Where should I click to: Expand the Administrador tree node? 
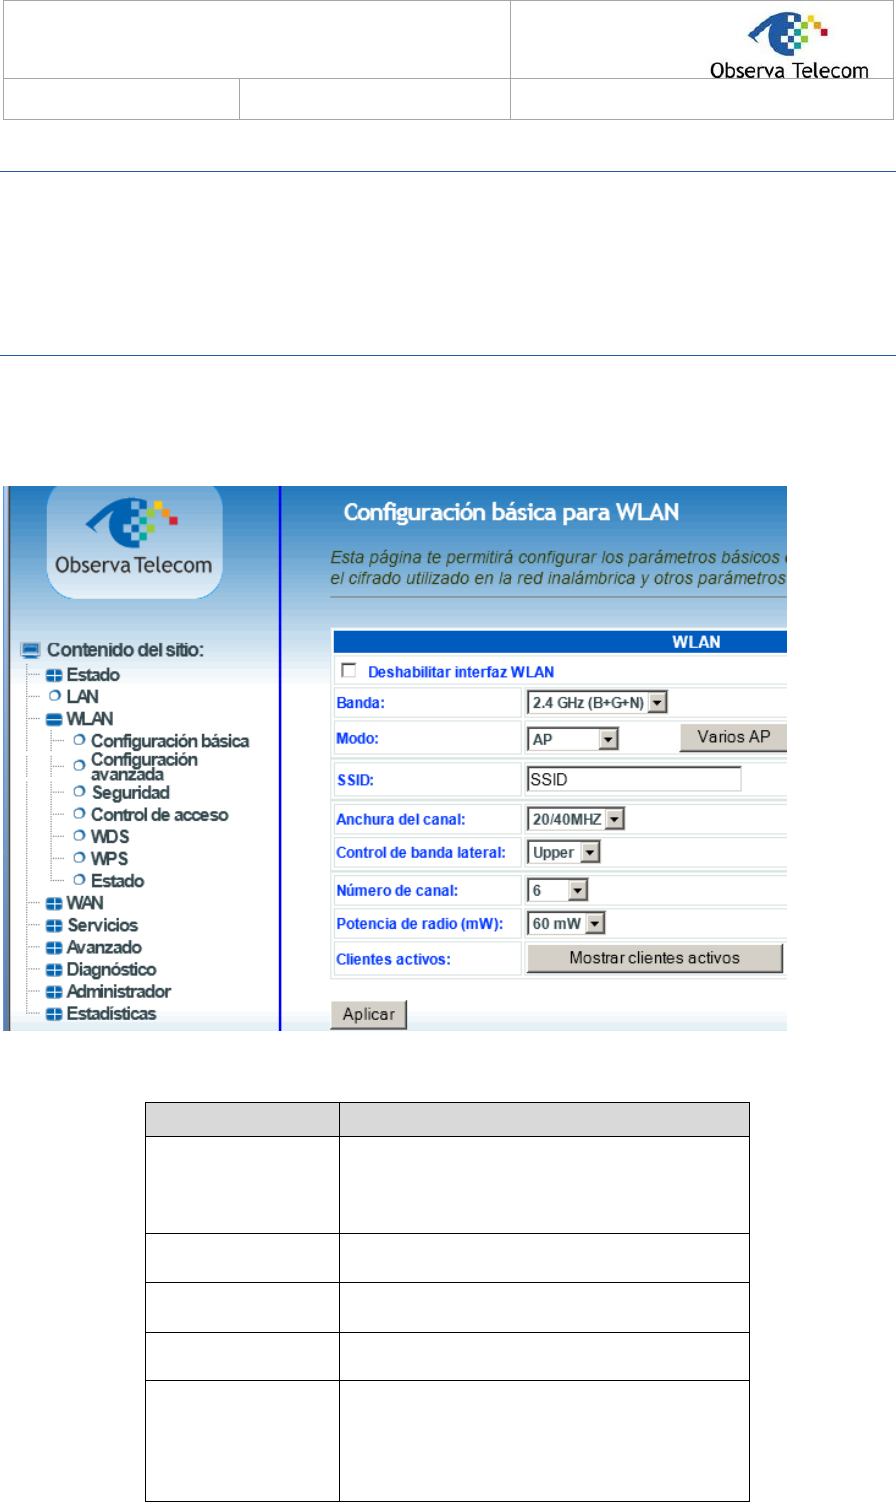point(54,991)
